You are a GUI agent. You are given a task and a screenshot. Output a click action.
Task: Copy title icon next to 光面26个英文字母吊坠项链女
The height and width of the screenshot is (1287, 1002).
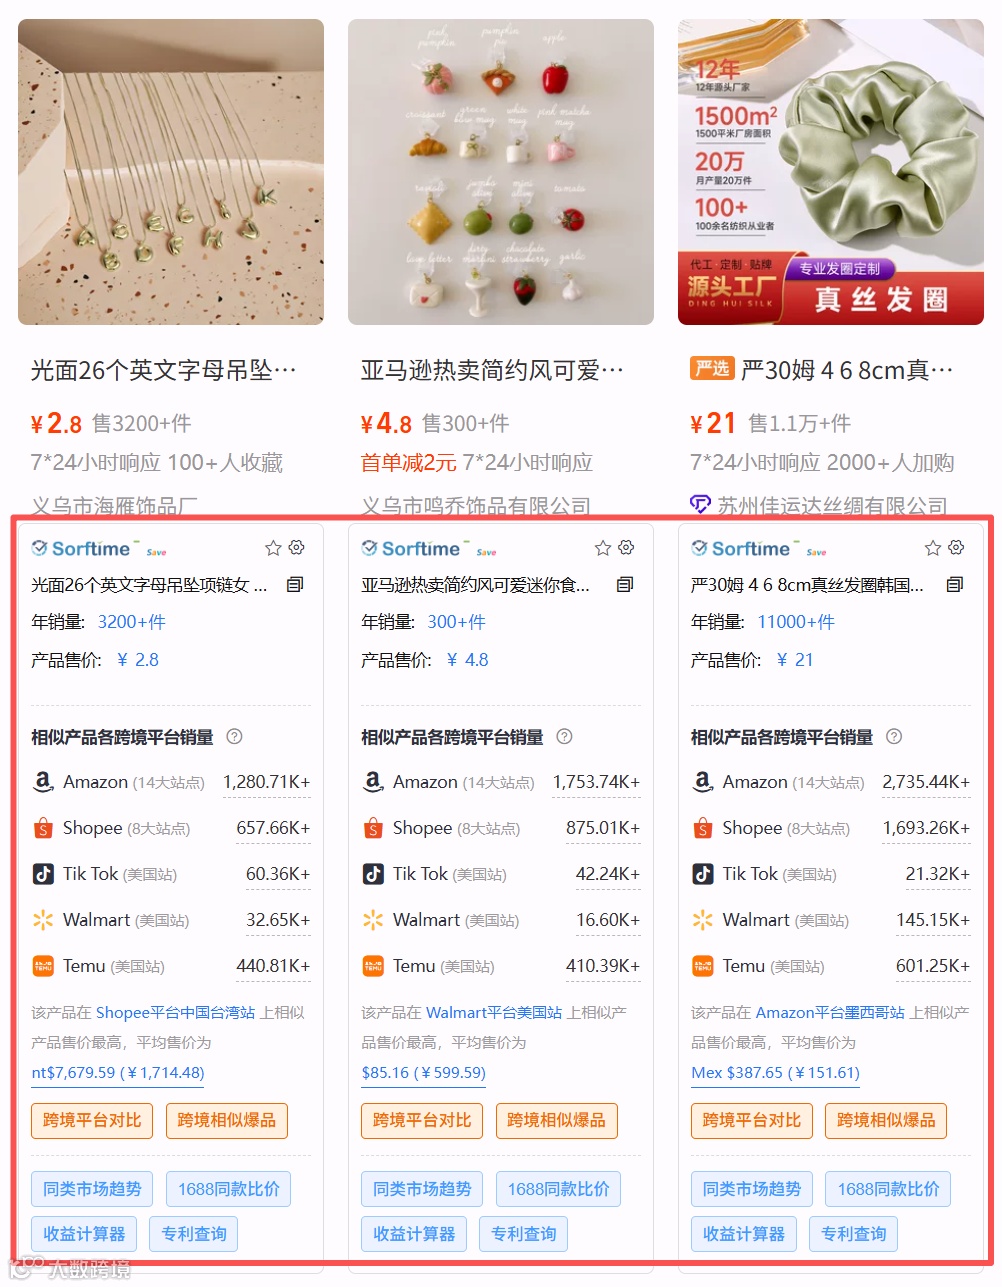[295, 584]
